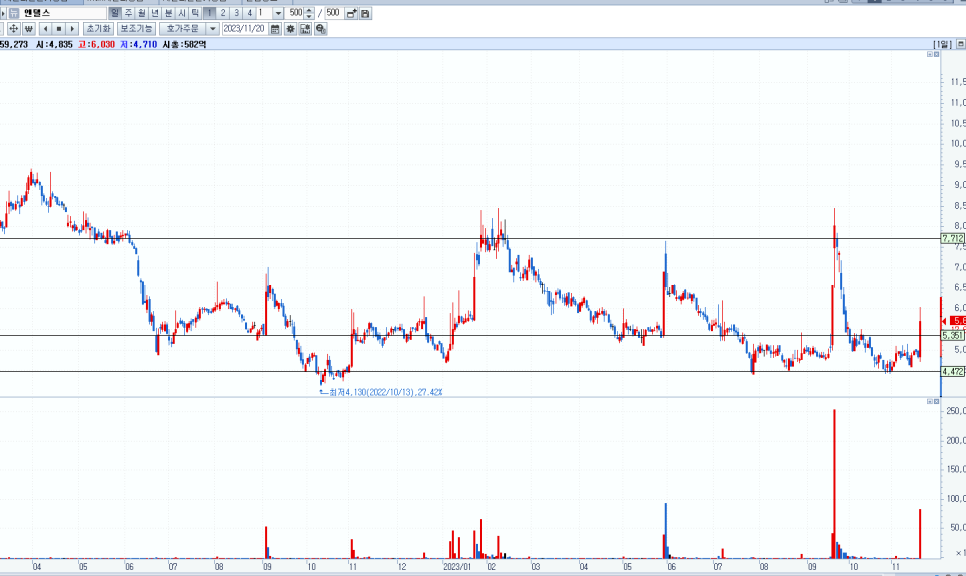Increase the 500 candle count stepper
The height and width of the screenshot is (576, 966).
(309, 10)
